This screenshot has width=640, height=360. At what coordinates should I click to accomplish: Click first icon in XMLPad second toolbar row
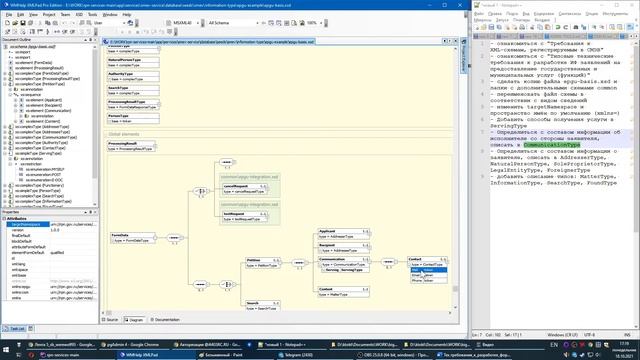point(7,31)
